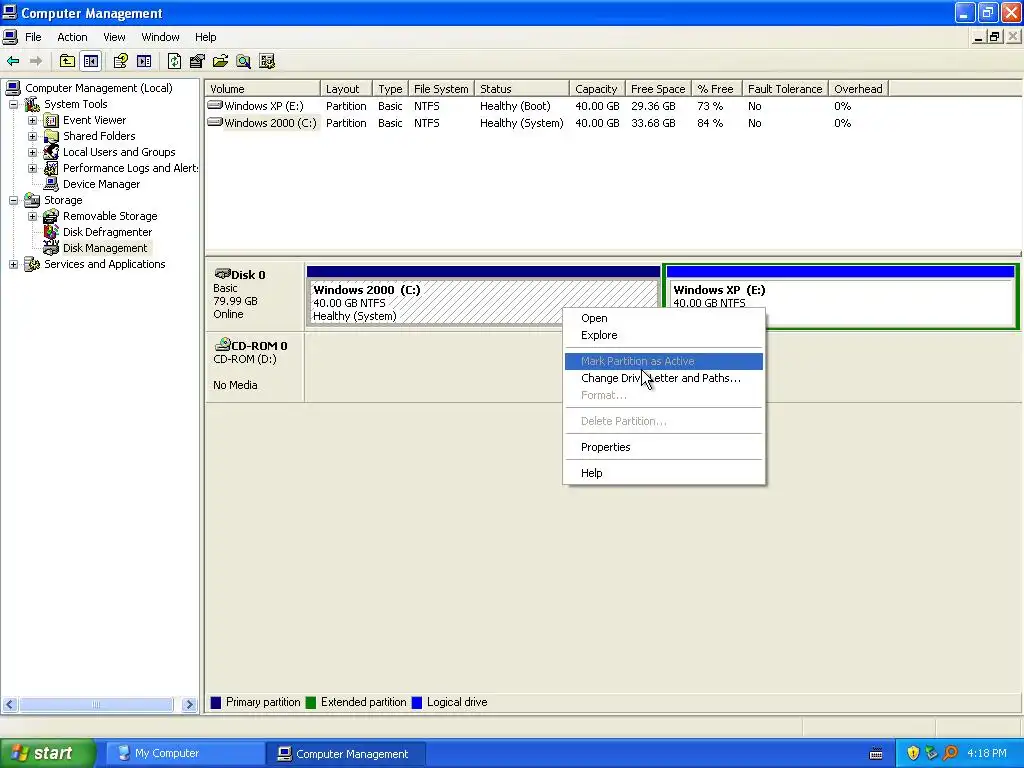Switch to My Computer taskbar button

(x=185, y=754)
